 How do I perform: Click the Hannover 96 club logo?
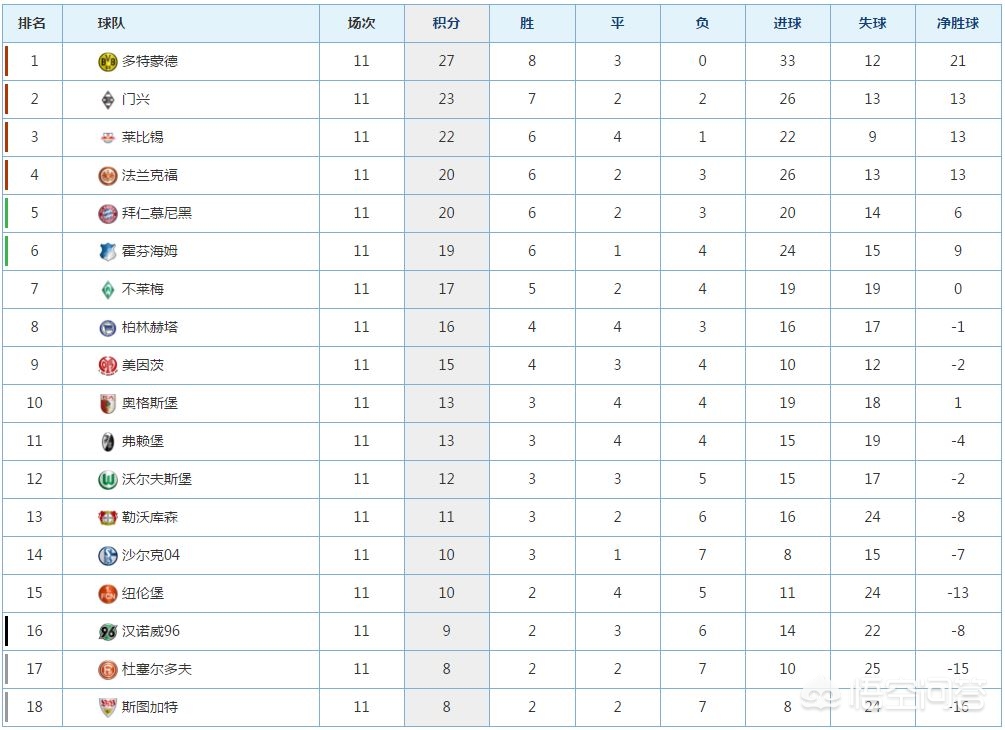click(x=108, y=631)
